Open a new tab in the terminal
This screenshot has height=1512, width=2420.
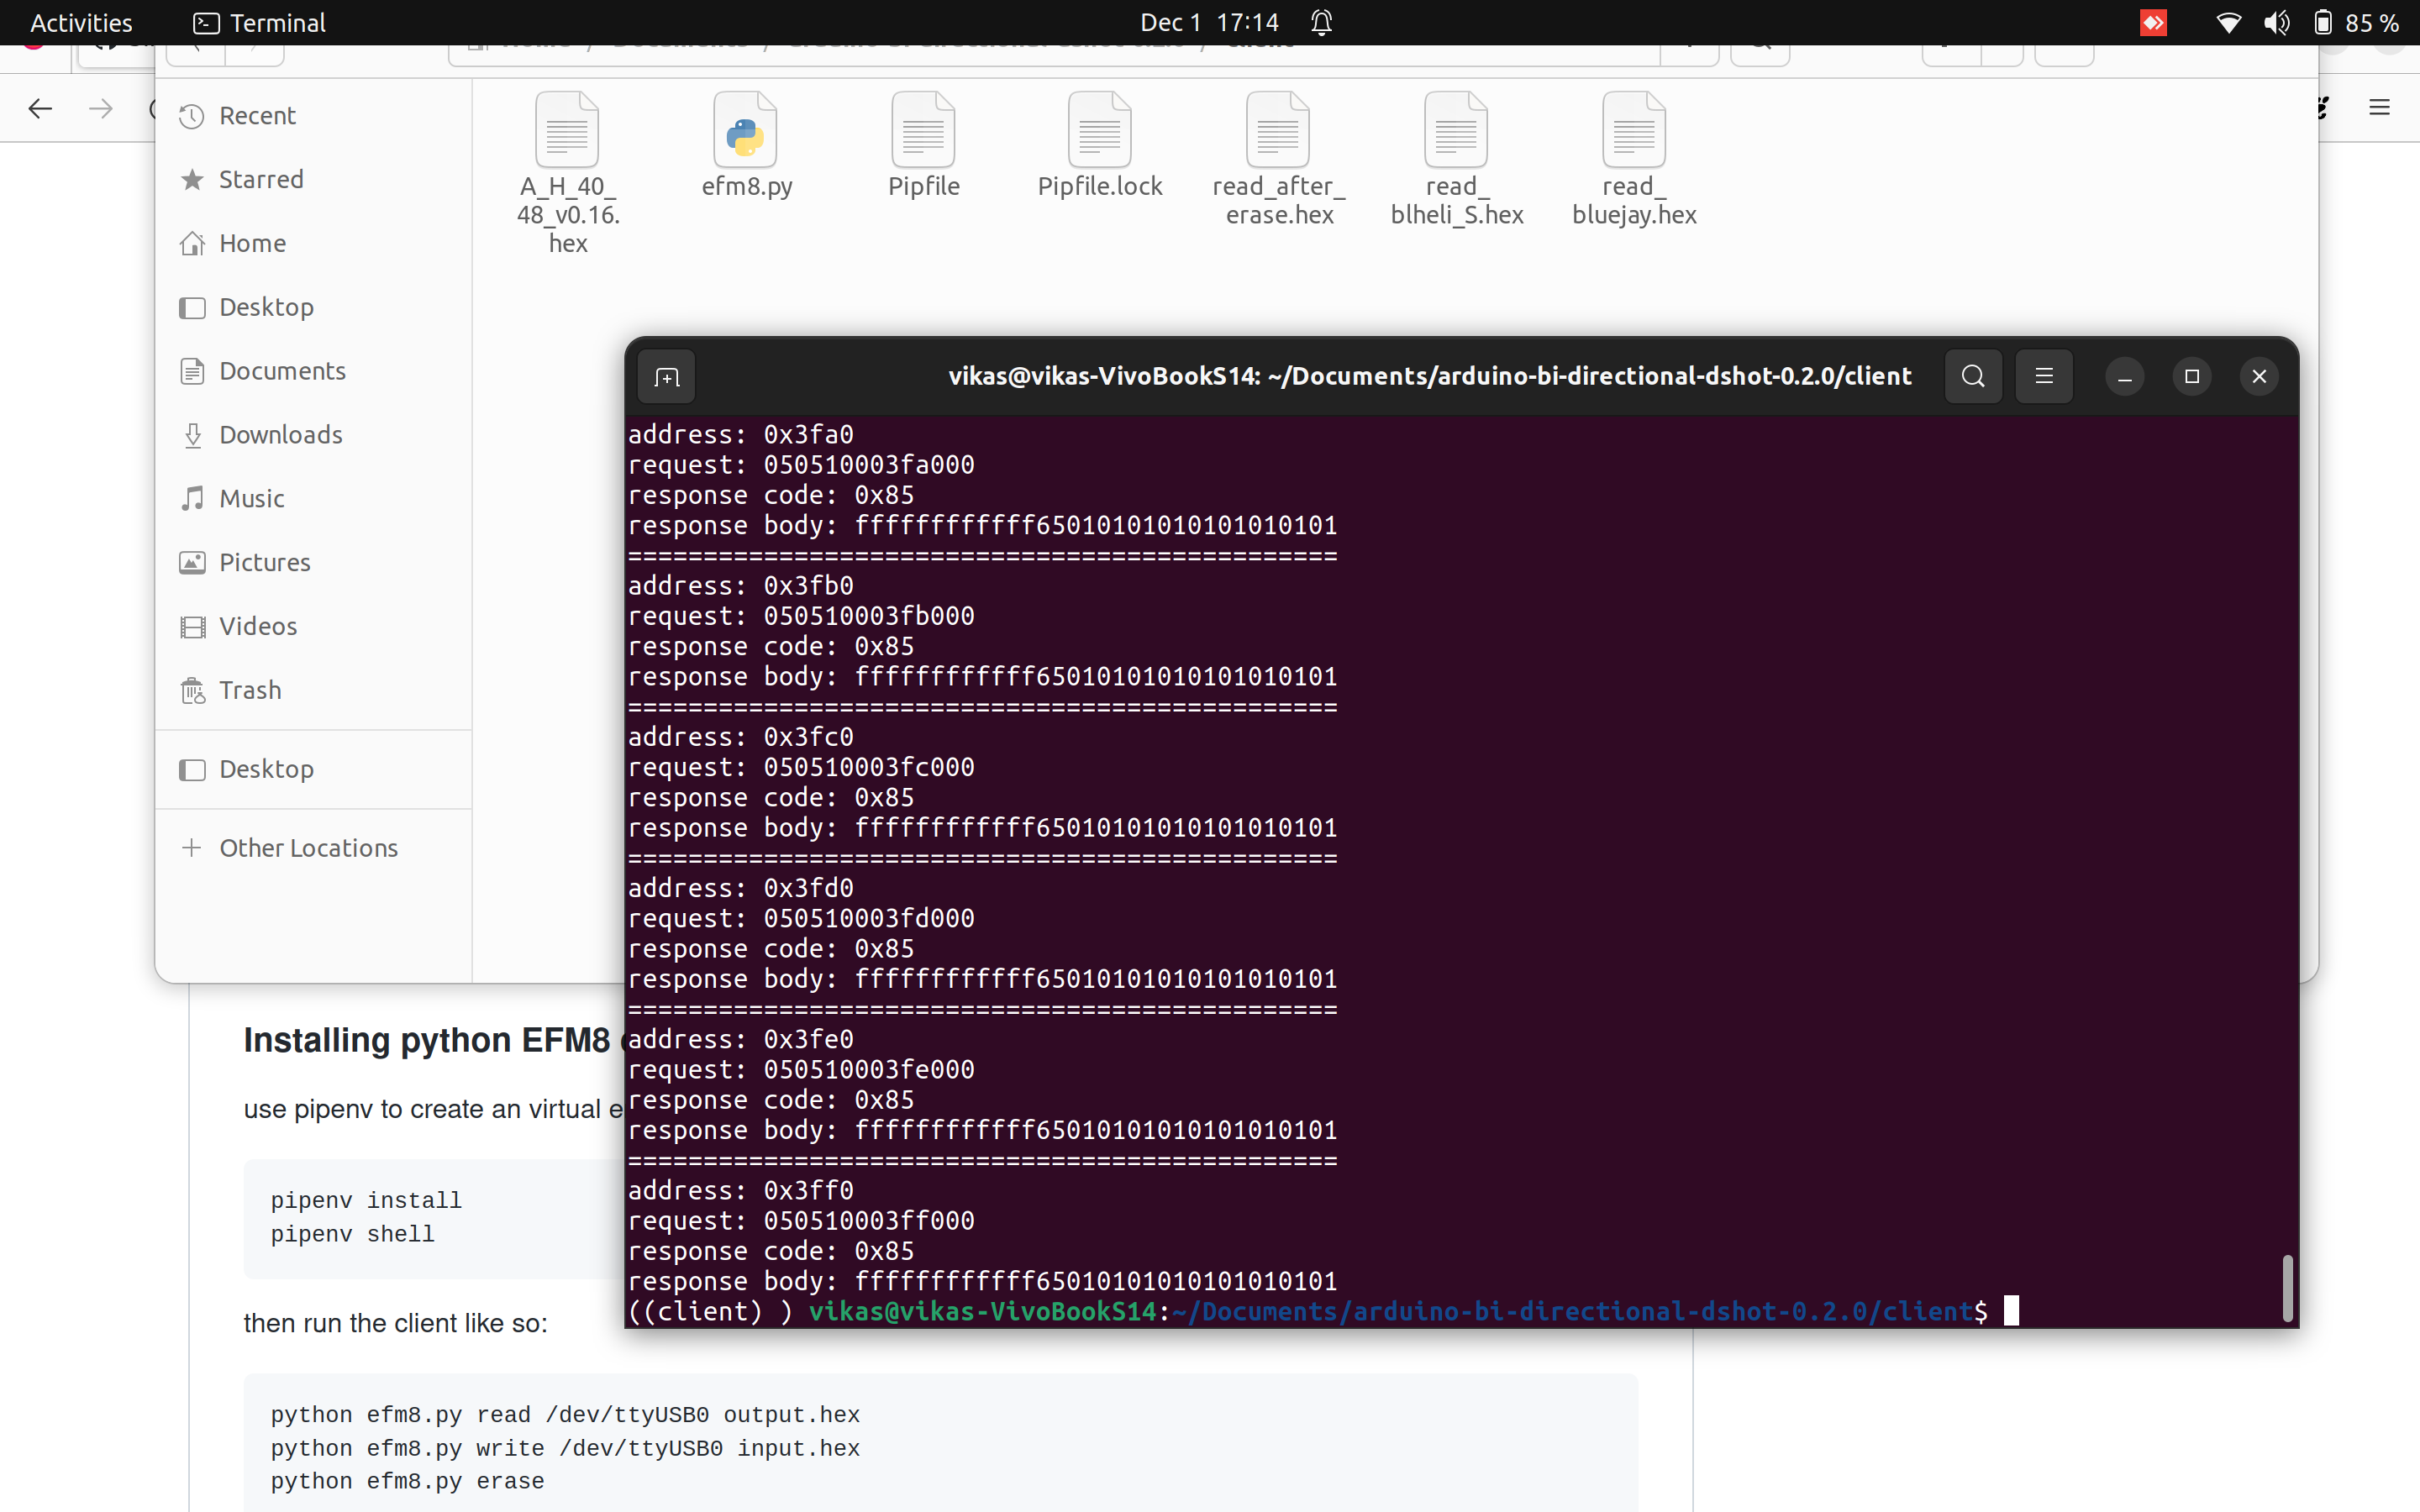(666, 376)
